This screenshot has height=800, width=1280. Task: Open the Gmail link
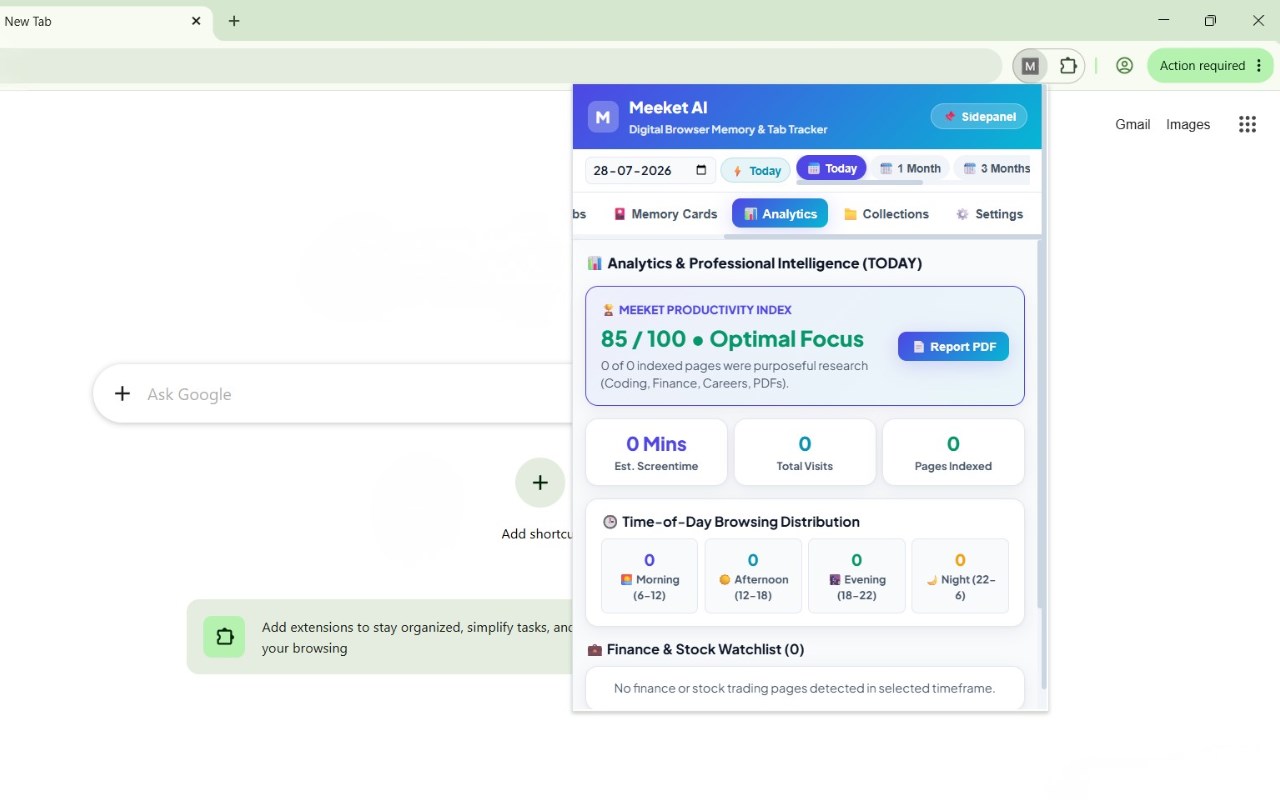tap(1133, 124)
